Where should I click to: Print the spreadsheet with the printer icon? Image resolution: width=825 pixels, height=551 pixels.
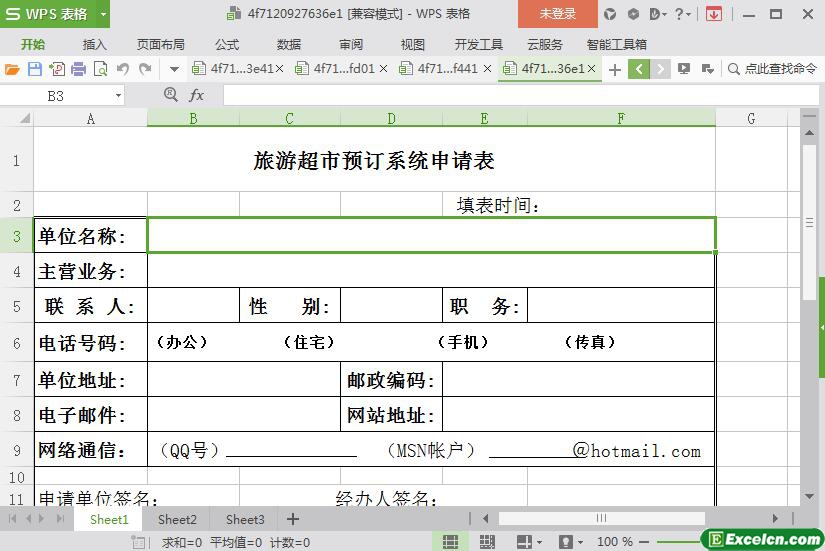tap(78, 69)
